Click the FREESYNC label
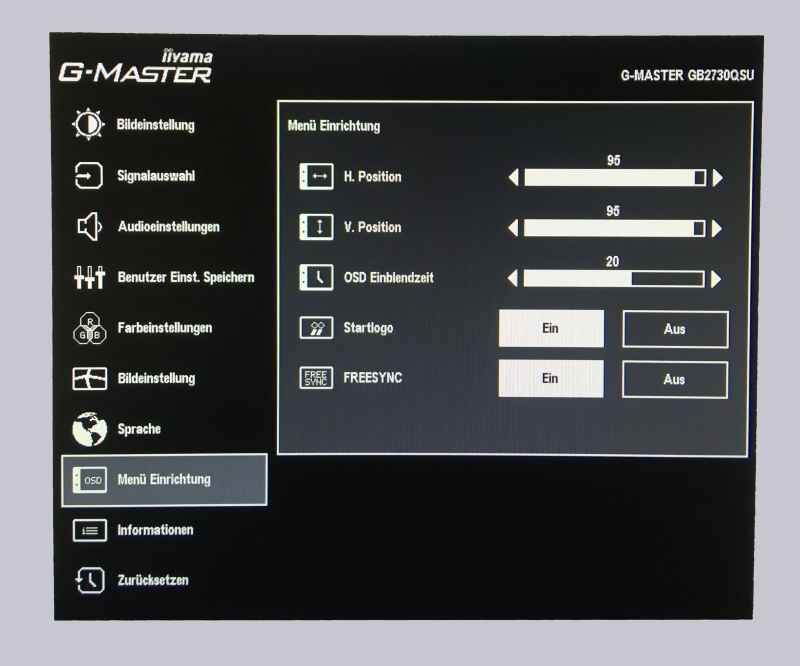 pos(372,378)
